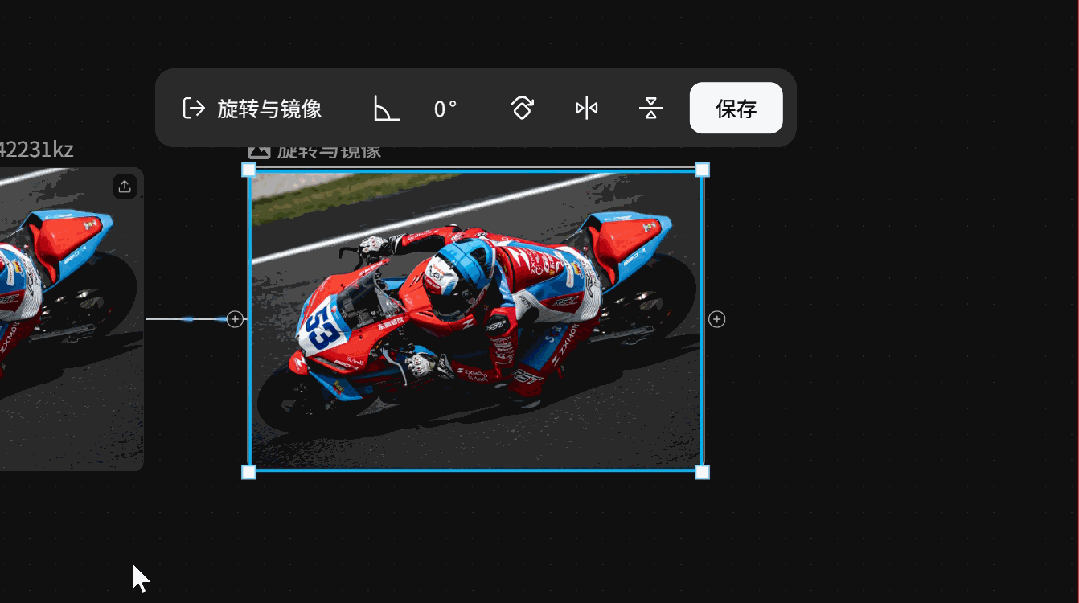Click the exit icon beside 旋转与镜像

pyautogui.click(x=193, y=108)
